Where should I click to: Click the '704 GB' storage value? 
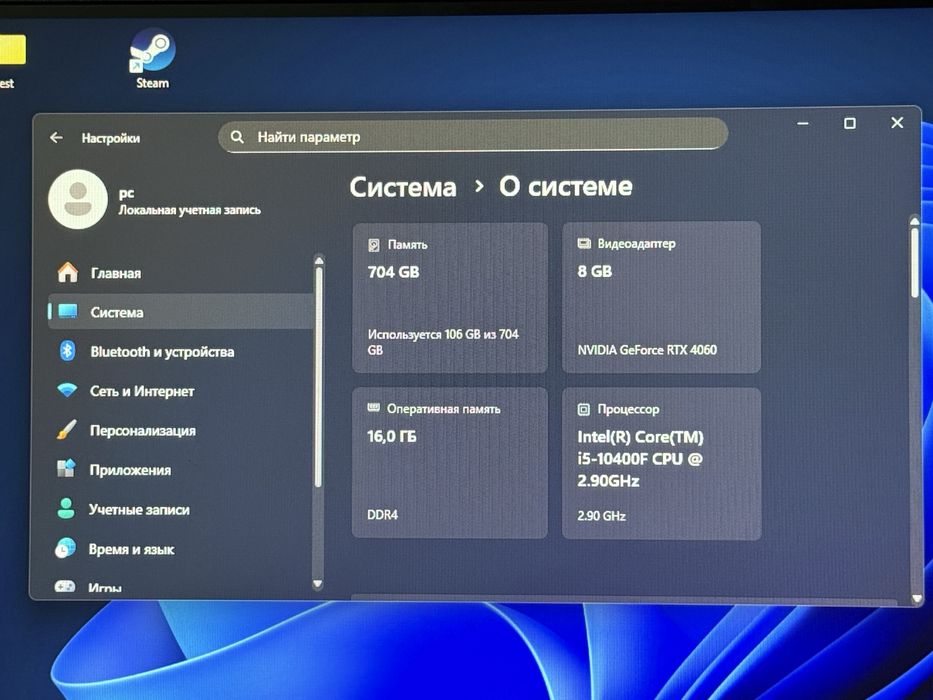[393, 272]
